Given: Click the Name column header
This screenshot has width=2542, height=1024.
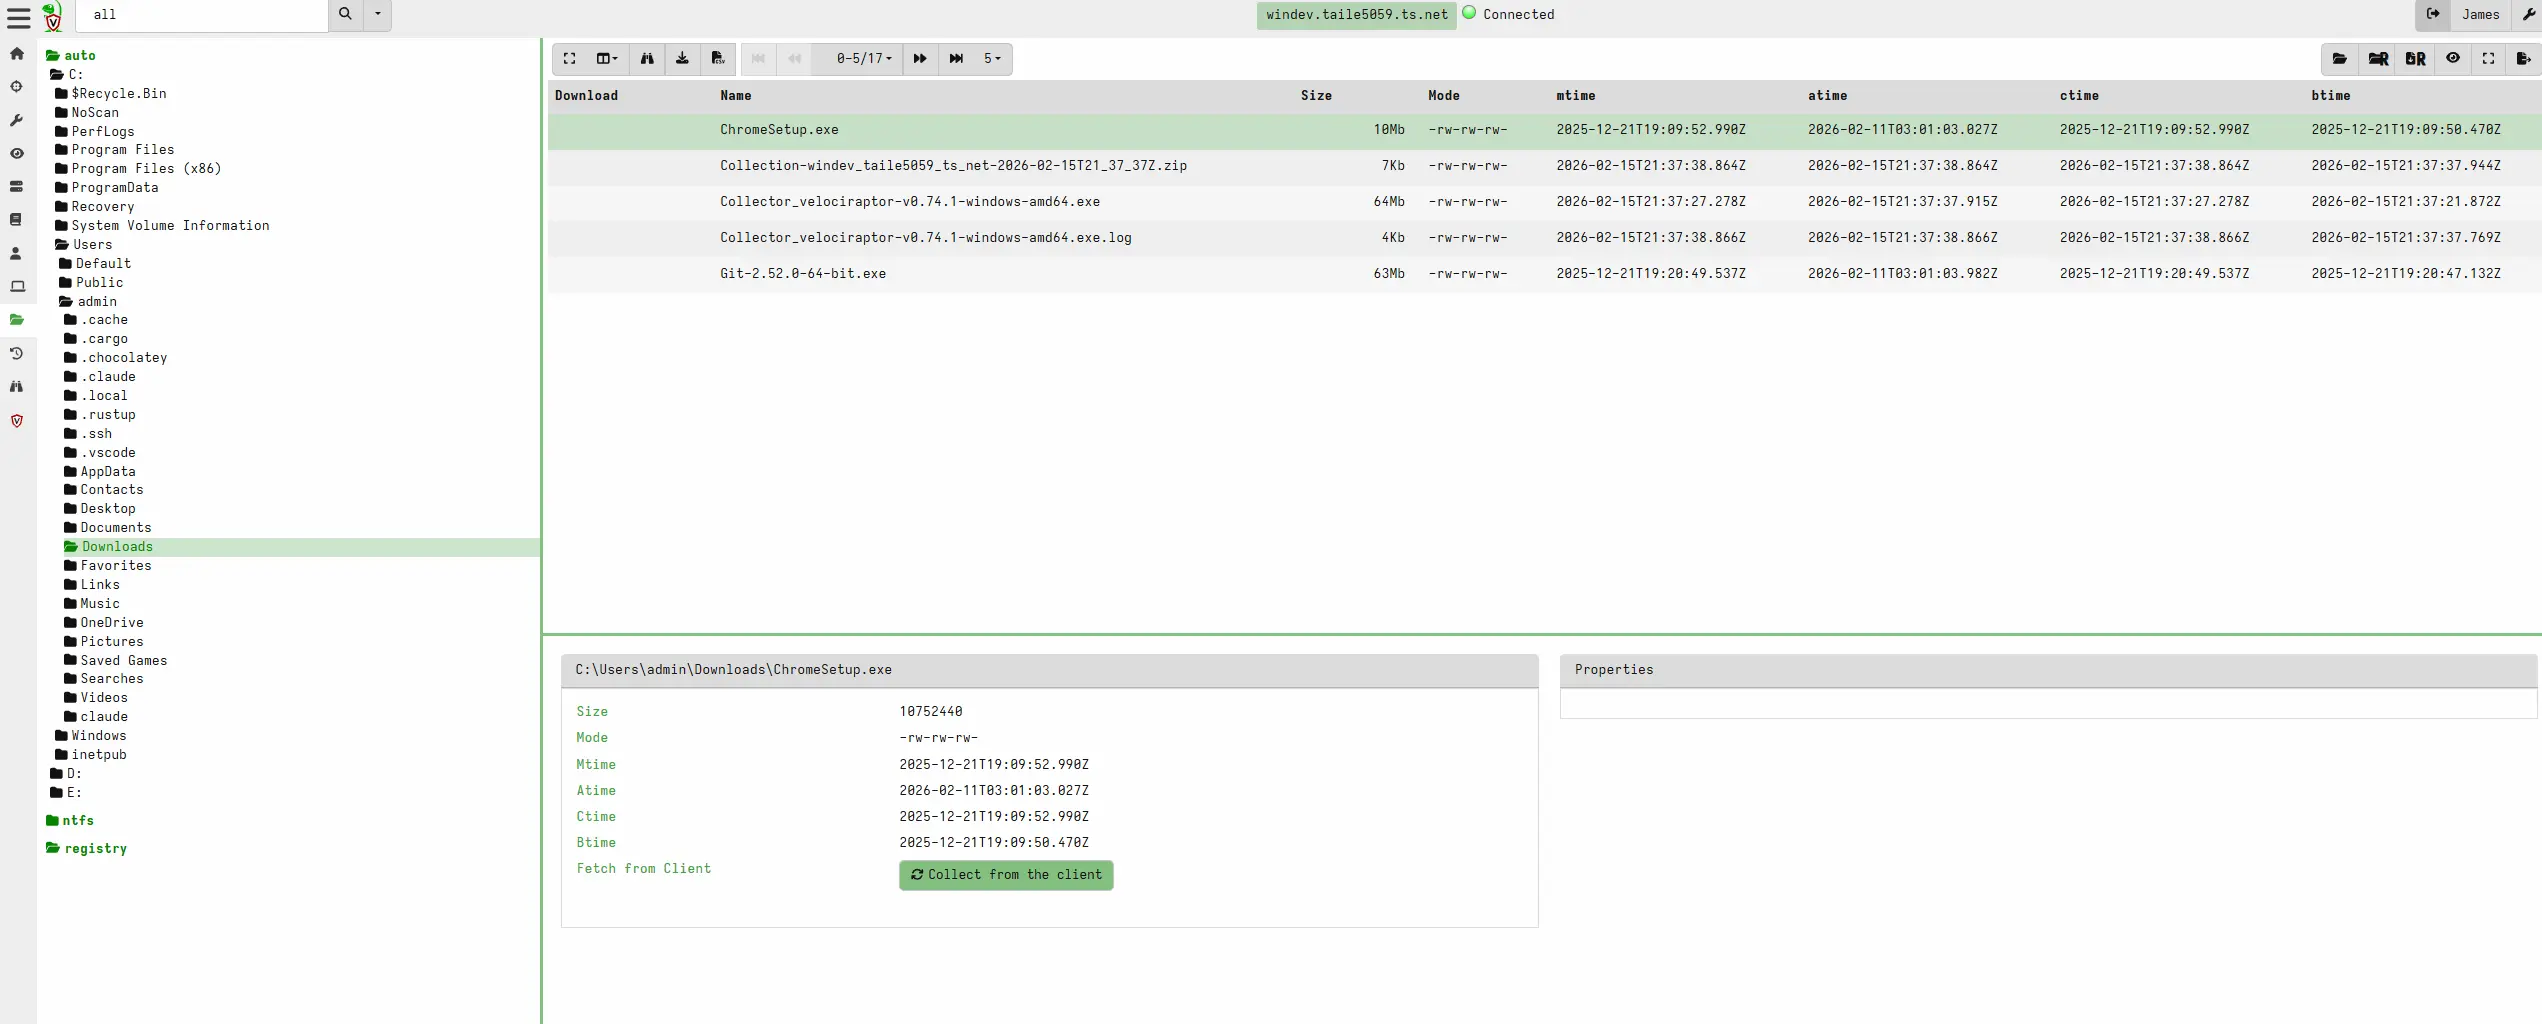Looking at the screenshot, I should tap(736, 96).
